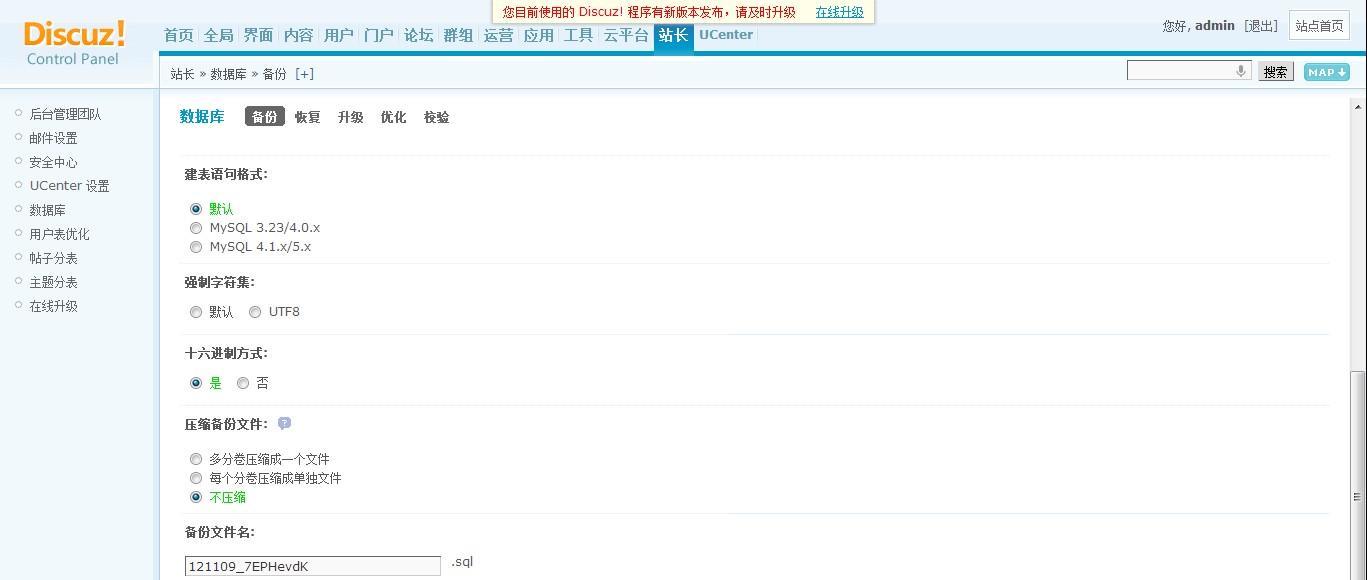Select 每个分卷压缩成单独文件 option
This screenshot has width=1367, height=580.
coord(196,478)
